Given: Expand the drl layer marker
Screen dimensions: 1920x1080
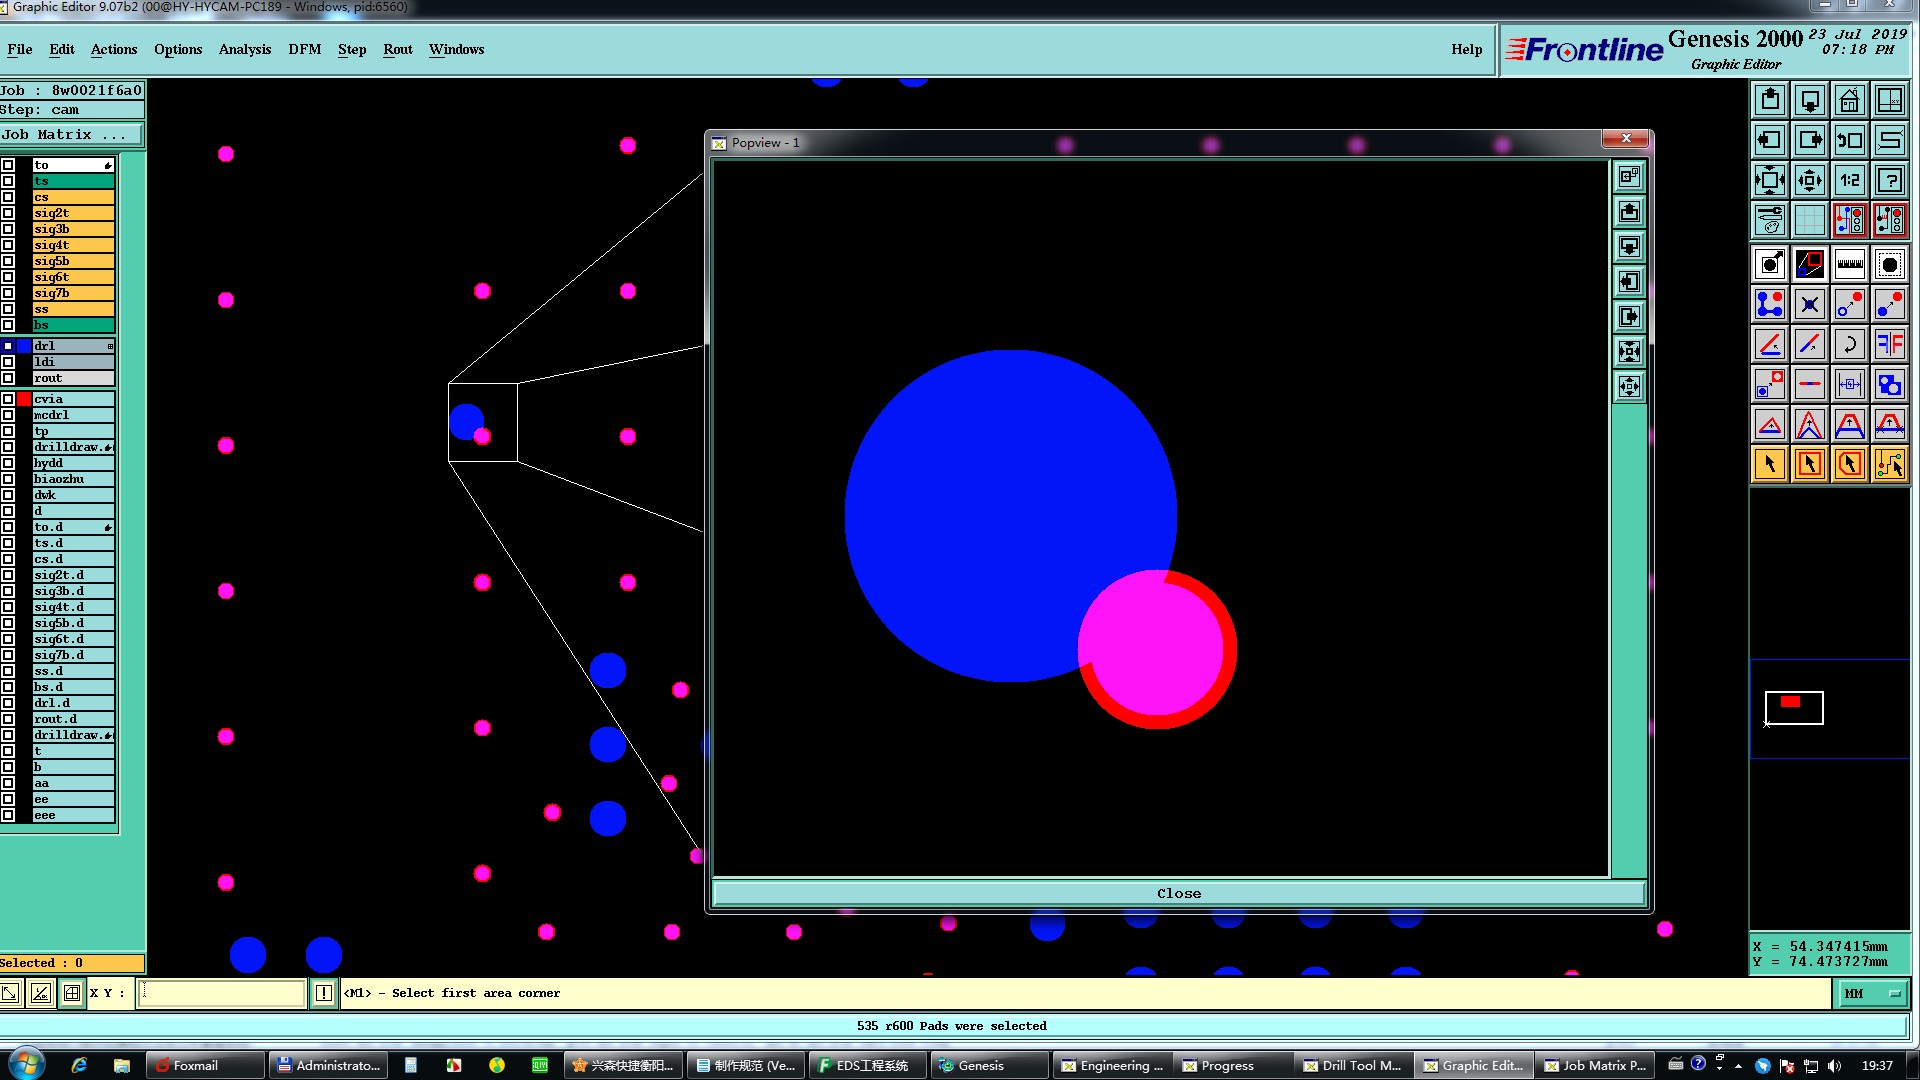Looking at the screenshot, I should click(x=110, y=346).
